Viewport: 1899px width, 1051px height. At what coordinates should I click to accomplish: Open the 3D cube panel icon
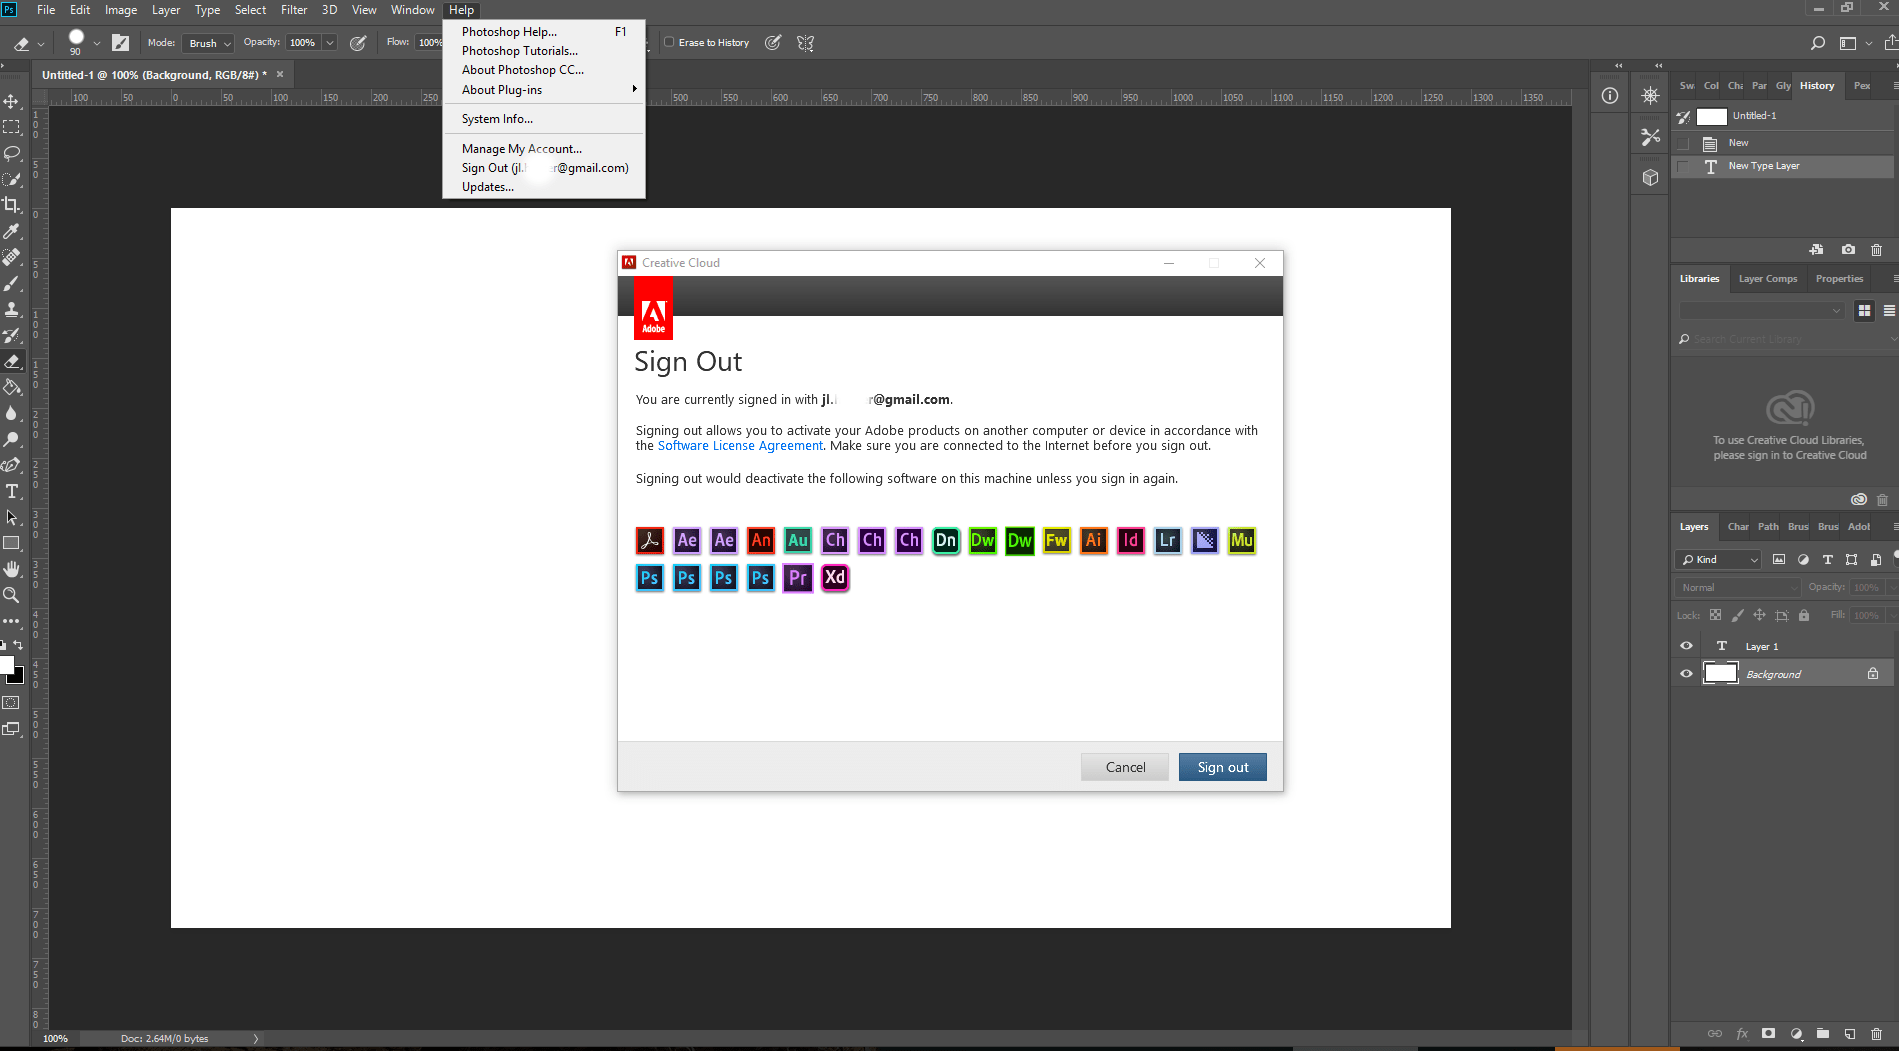(x=1650, y=177)
